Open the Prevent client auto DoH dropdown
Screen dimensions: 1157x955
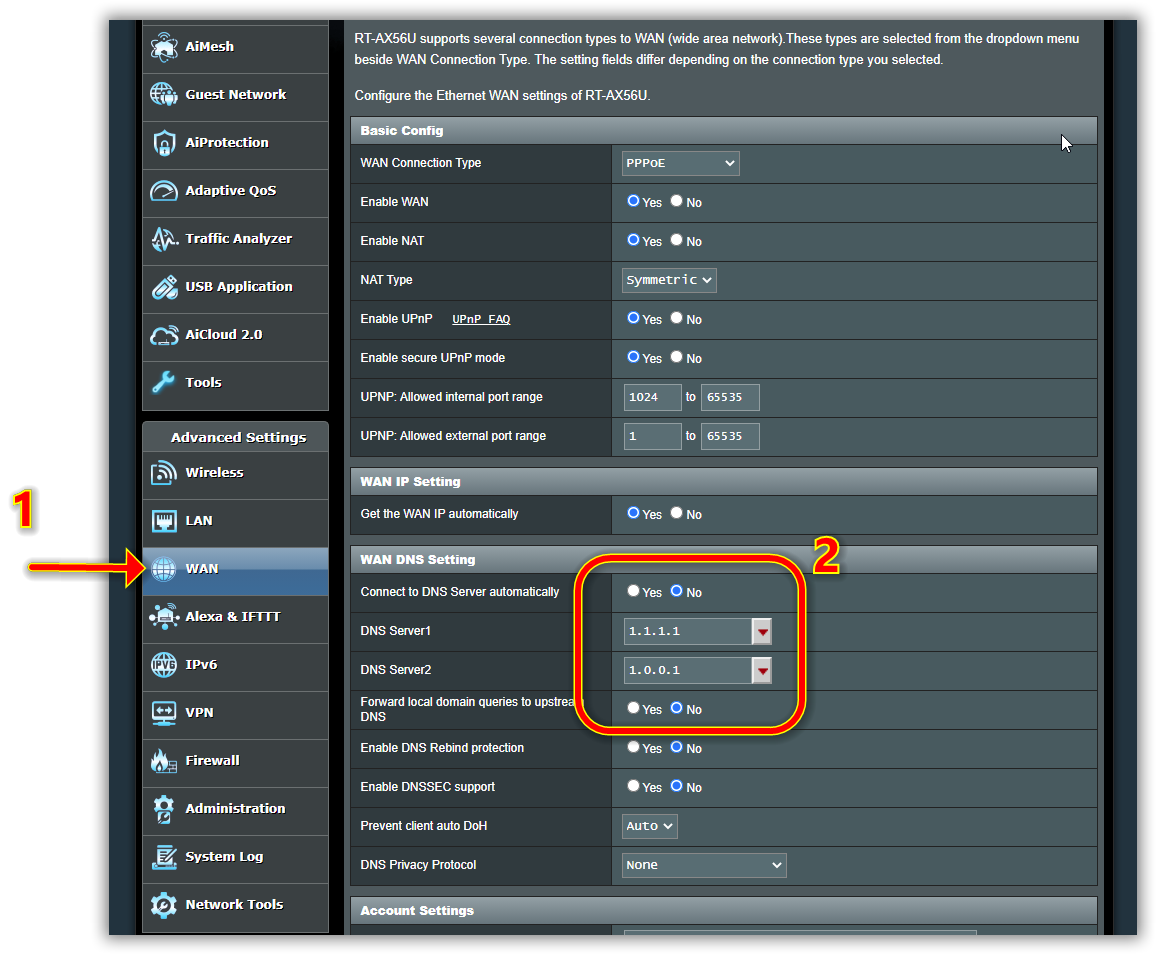[x=649, y=827]
